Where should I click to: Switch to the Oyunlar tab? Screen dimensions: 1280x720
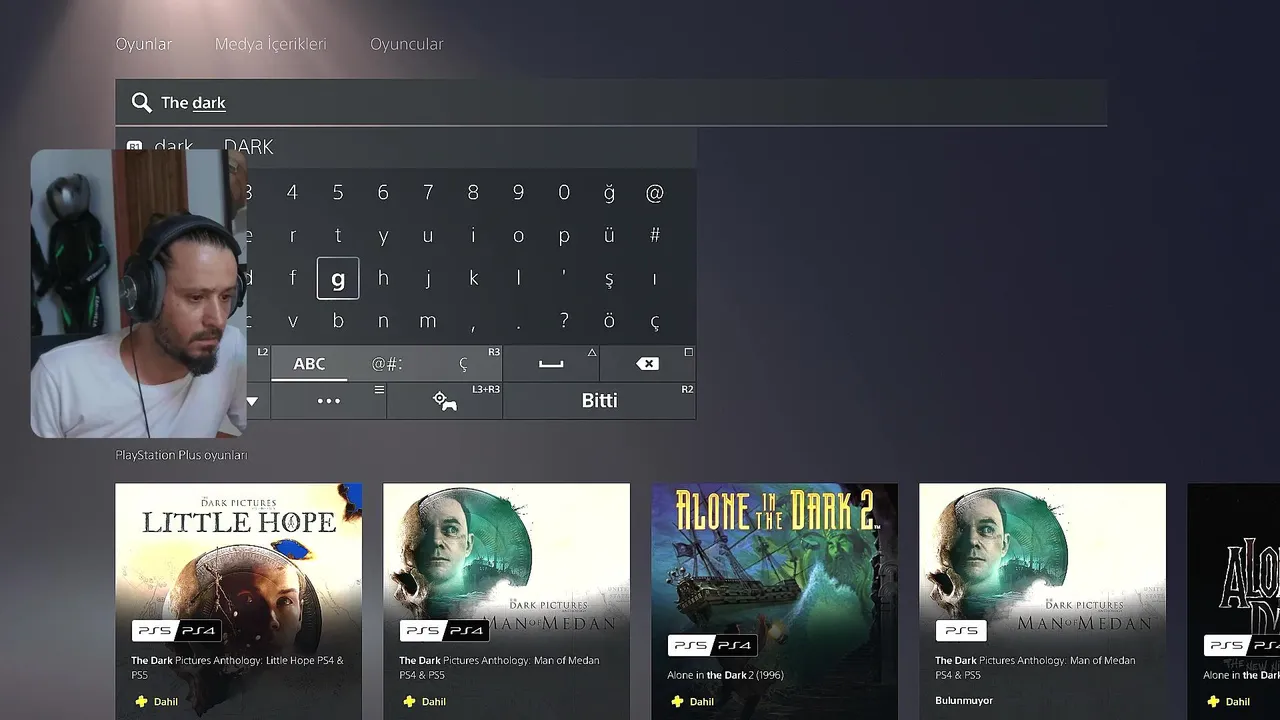tap(144, 44)
